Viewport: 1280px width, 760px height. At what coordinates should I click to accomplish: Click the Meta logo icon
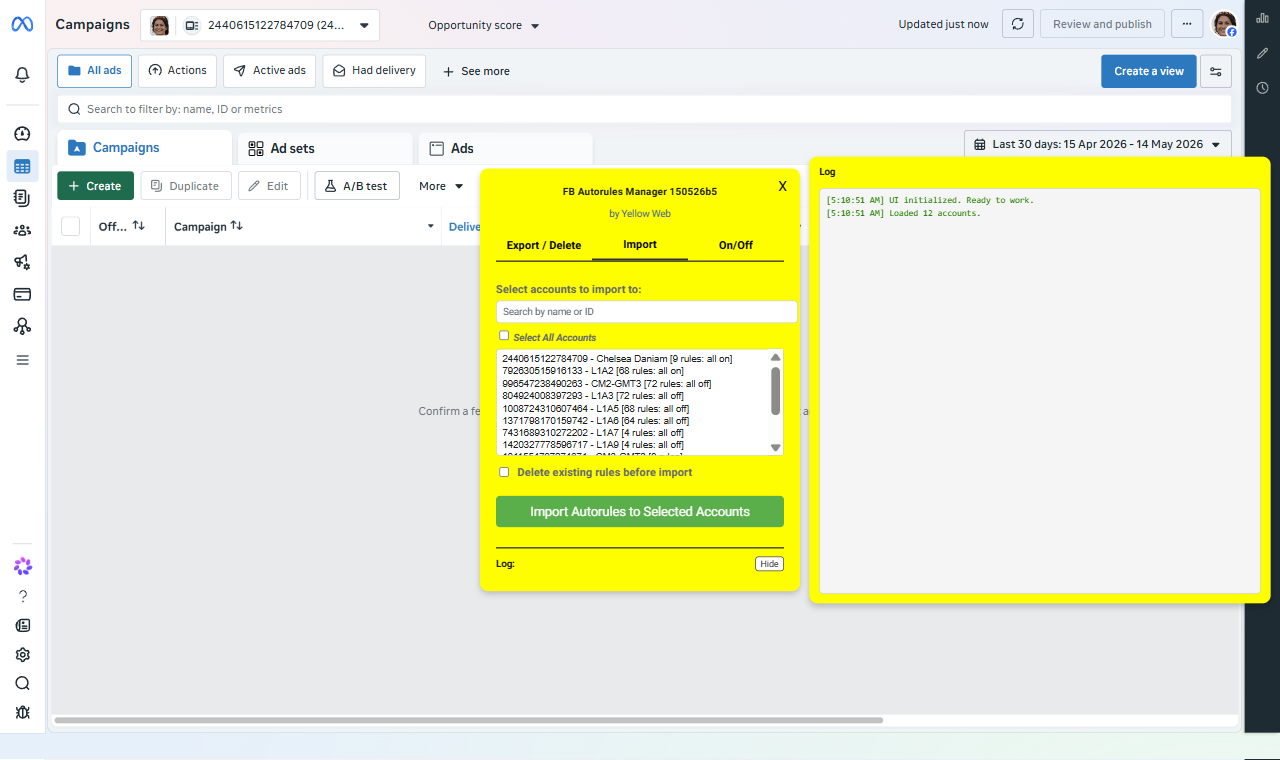(22, 24)
